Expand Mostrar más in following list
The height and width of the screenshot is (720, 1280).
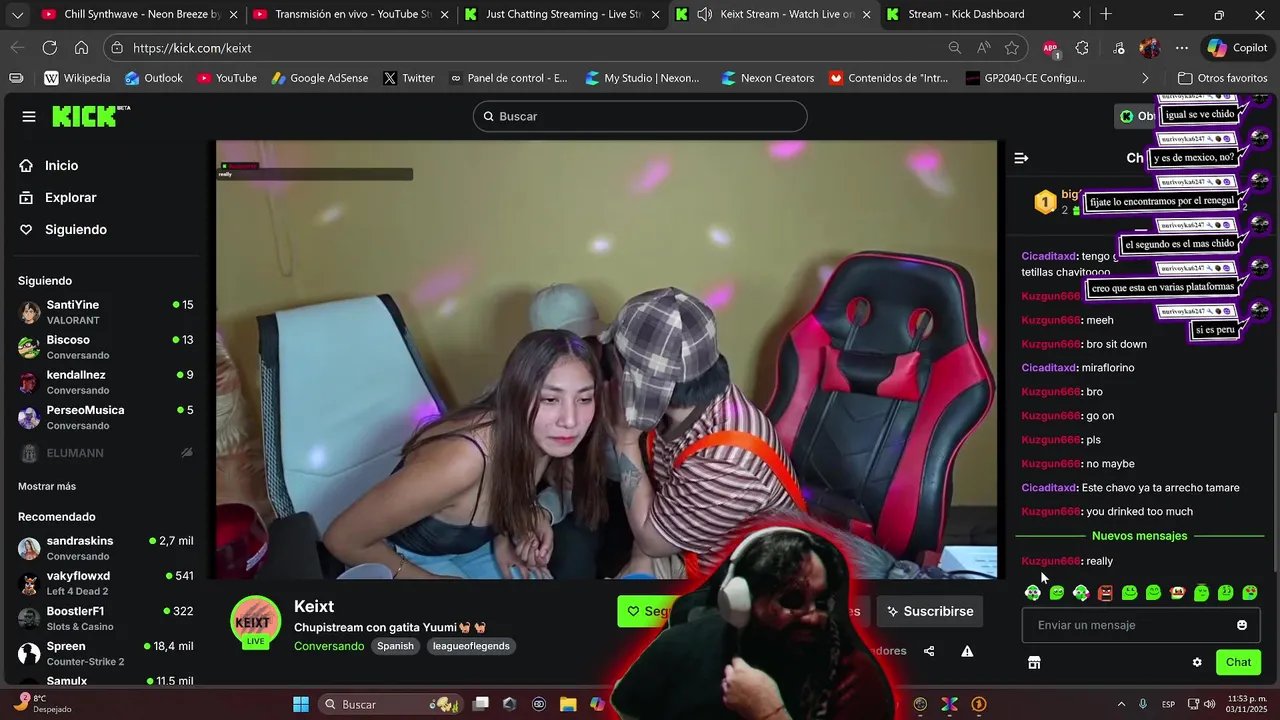click(x=47, y=486)
